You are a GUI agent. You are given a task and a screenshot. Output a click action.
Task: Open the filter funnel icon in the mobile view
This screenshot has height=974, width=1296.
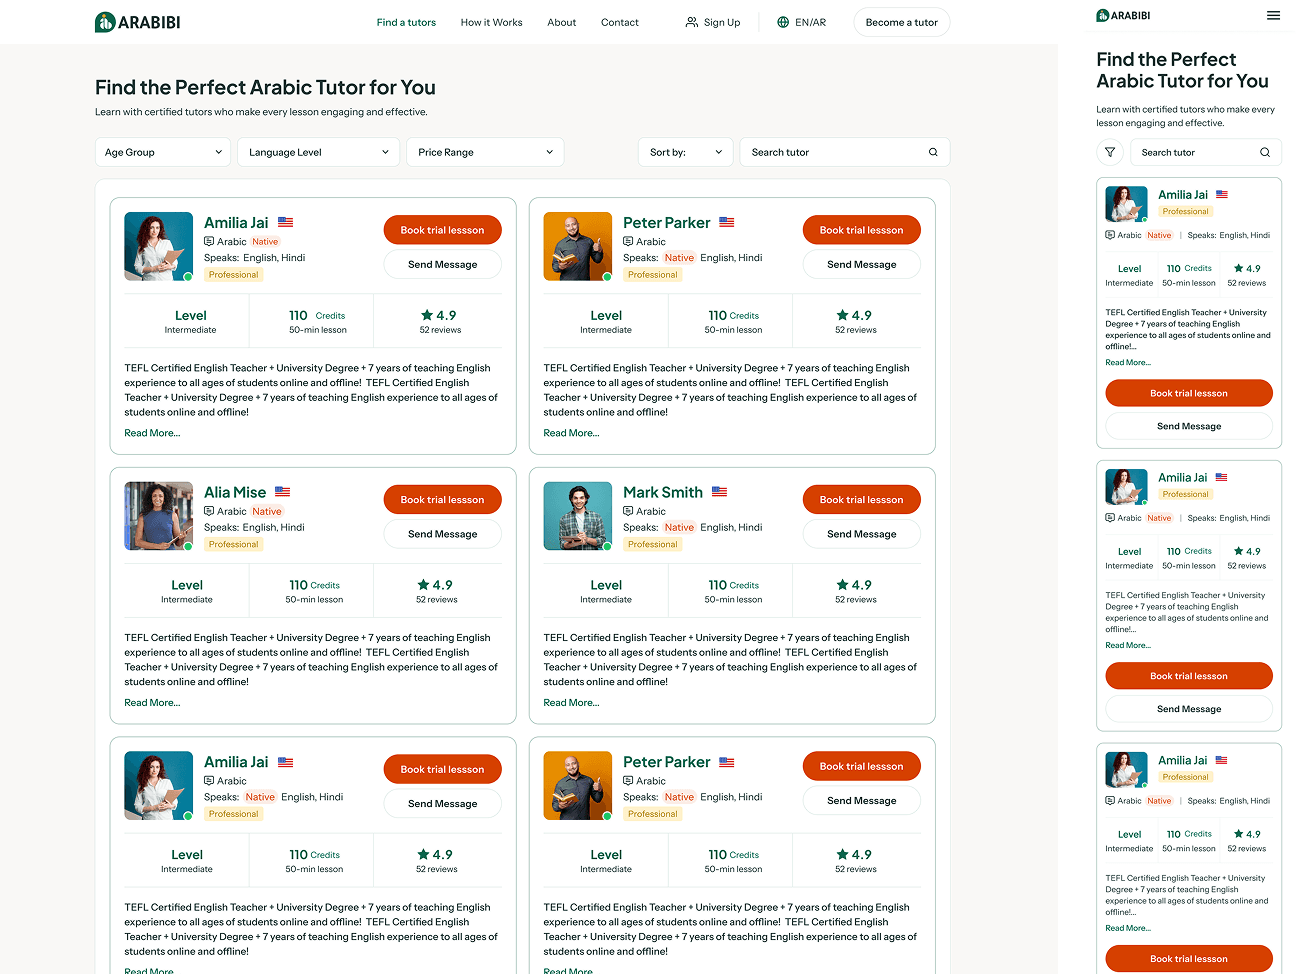coord(1110,152)
